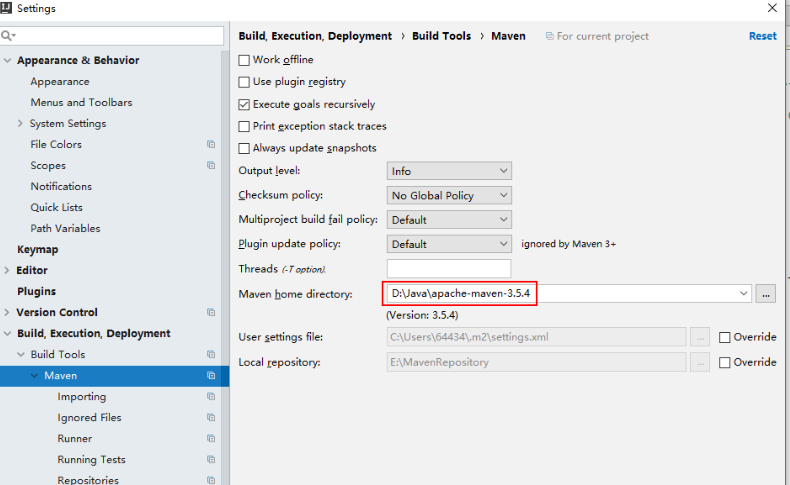
Task: Click the Threads input field
Action: coord(449,268)
